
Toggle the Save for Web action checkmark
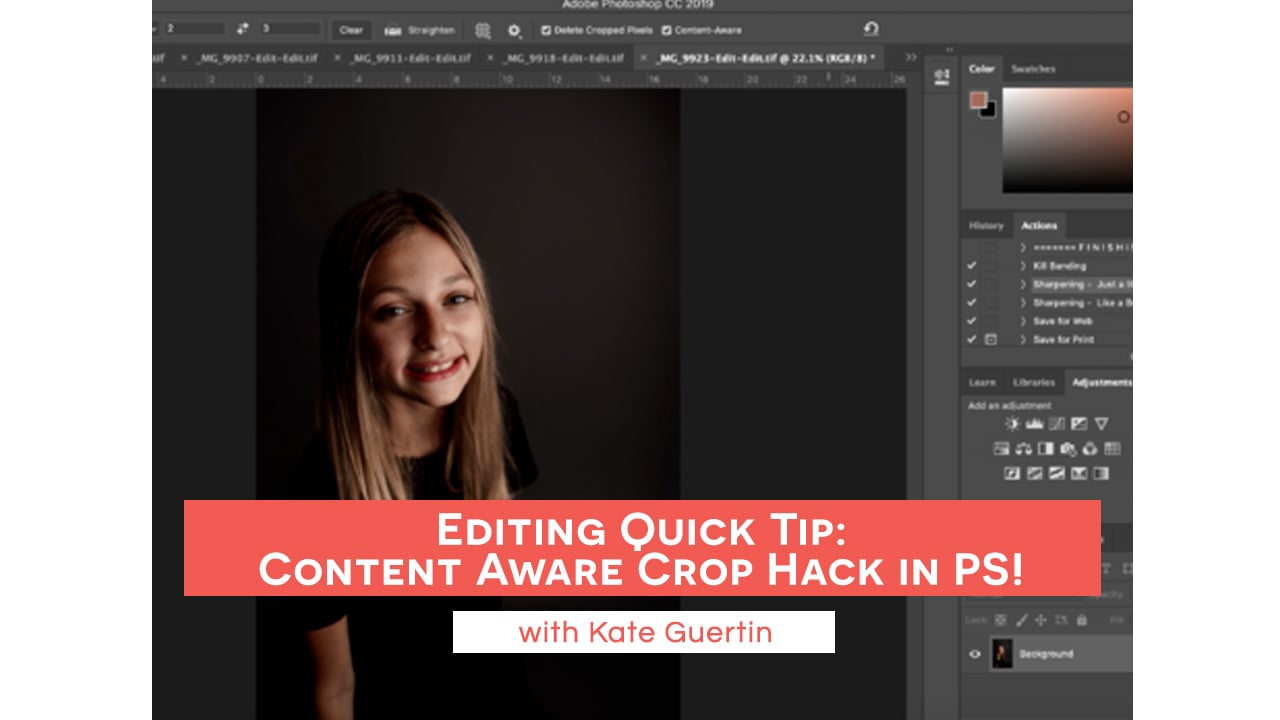tap(972, 321)
